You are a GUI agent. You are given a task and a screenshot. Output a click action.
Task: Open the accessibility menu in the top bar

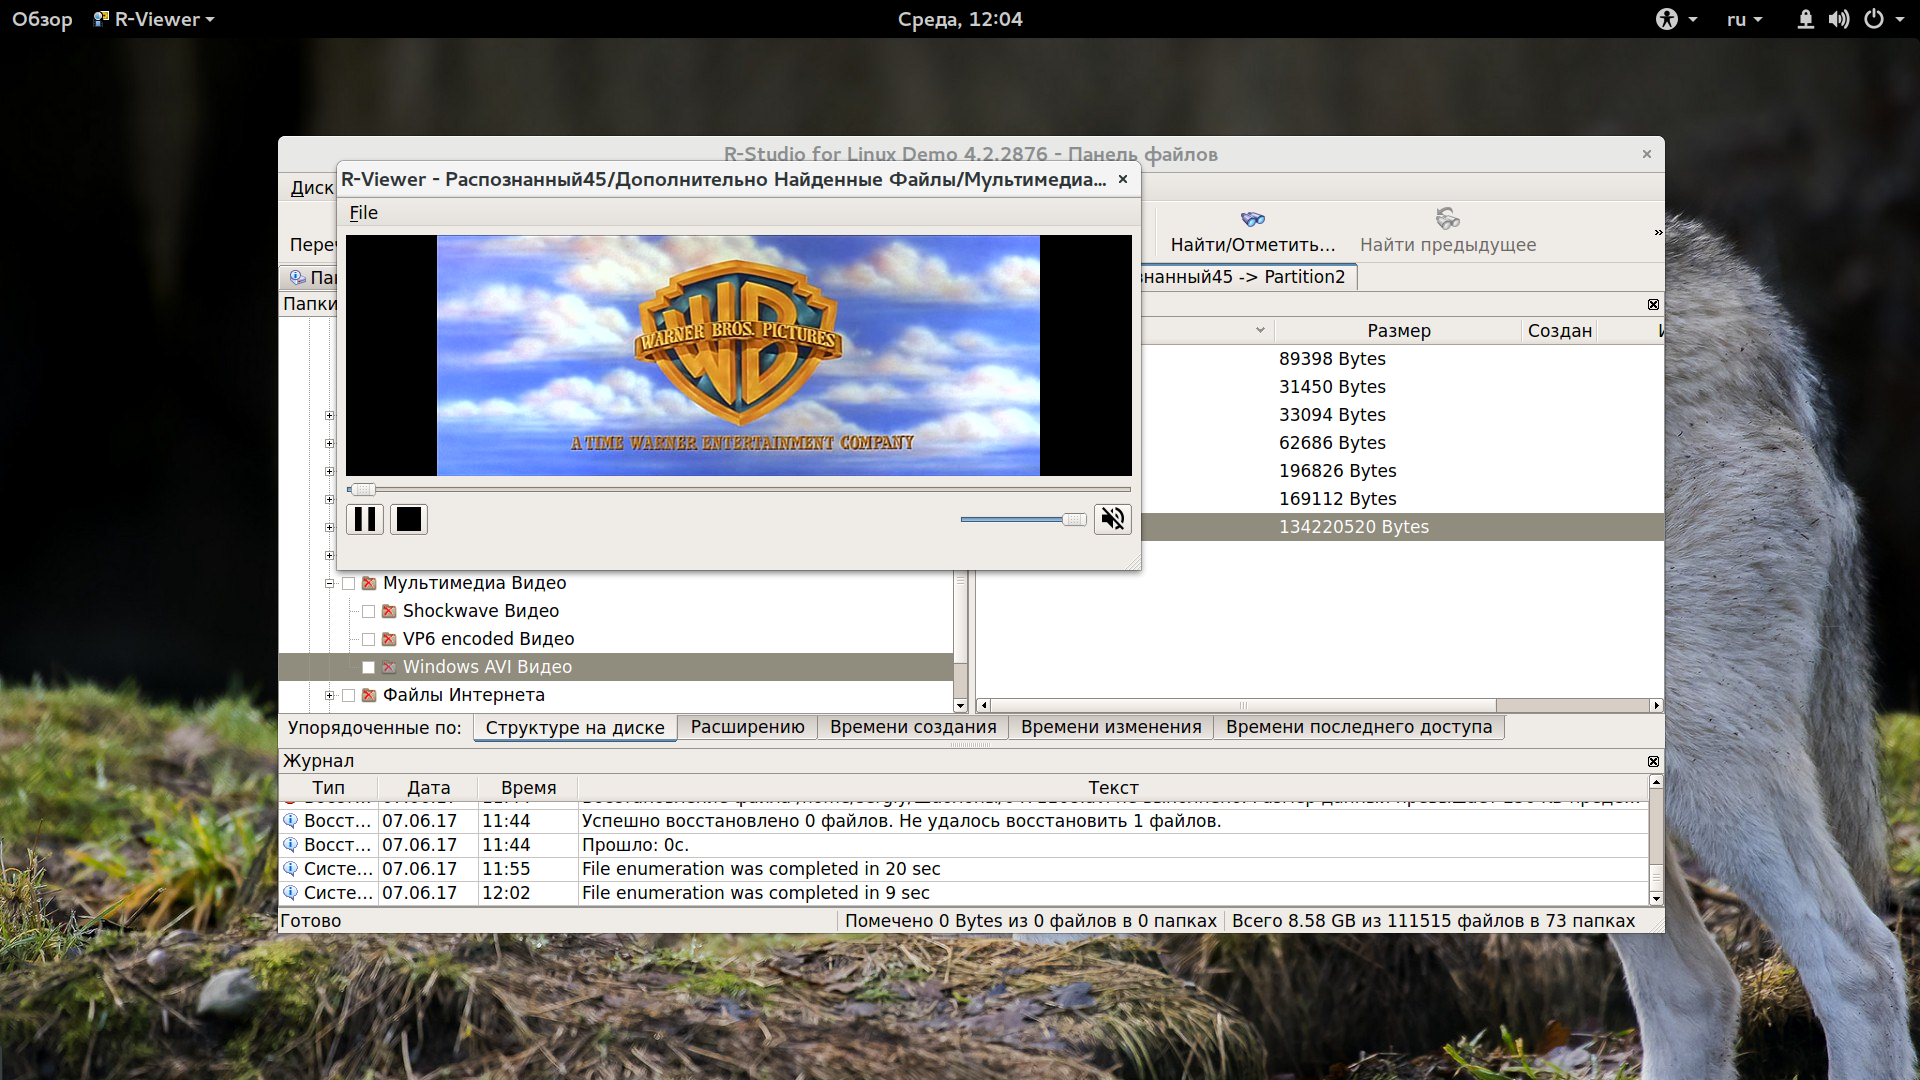point(1676,19)
